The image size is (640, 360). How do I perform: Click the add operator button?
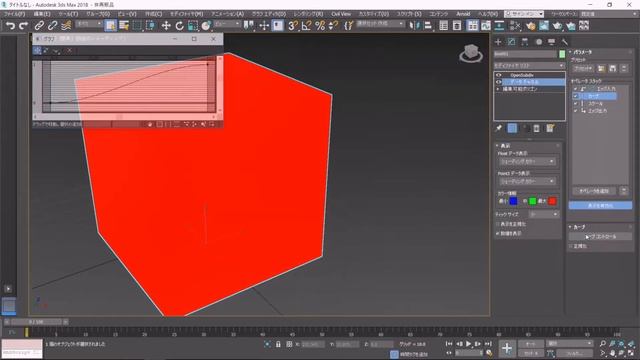(x=594, y=191)
